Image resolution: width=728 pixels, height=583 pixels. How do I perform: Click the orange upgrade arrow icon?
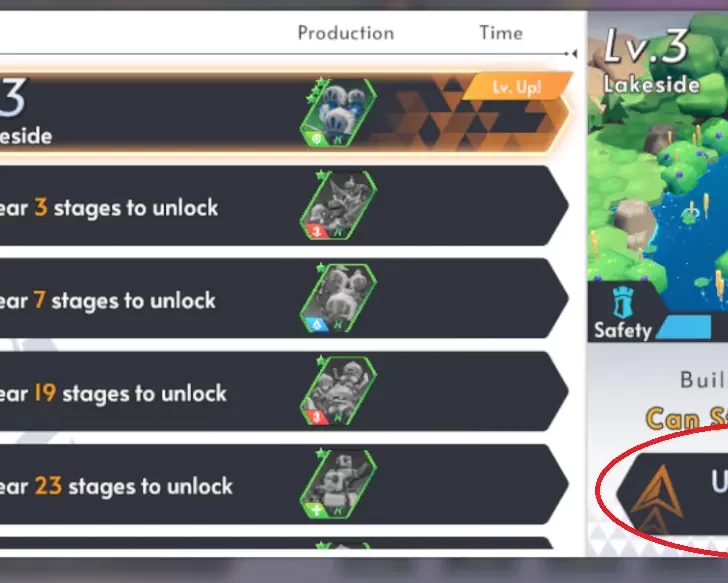657,498
